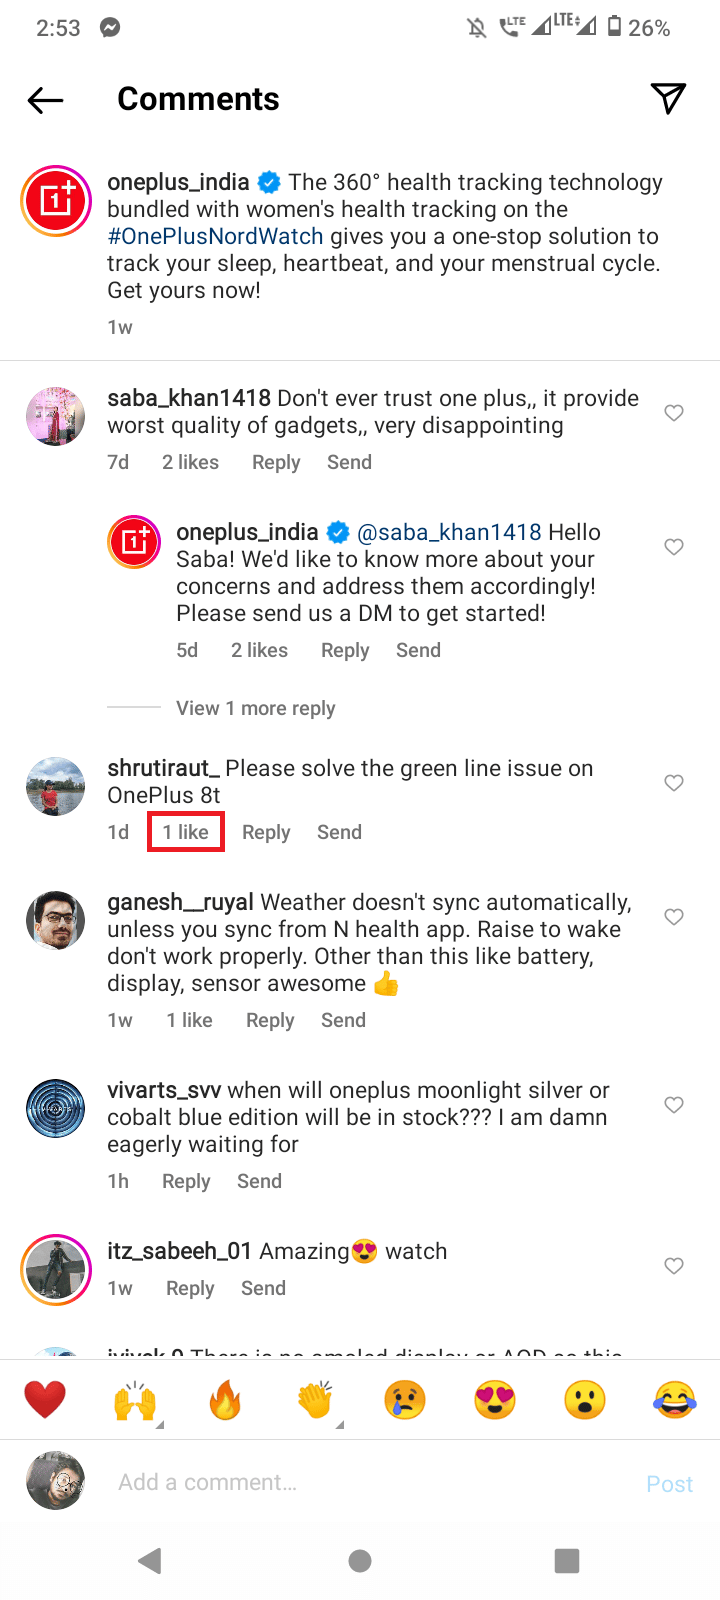Tap the Add a comment field
The width and height of the screenshot is (720, 1600).
click(x=360, y=1482)
